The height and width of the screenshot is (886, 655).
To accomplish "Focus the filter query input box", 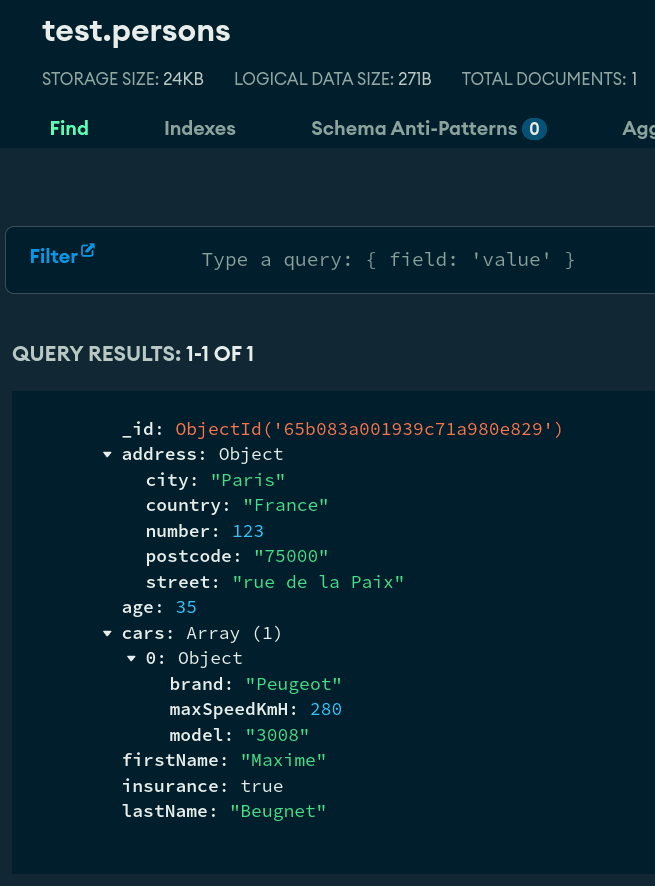I will [x=388, y=260].
